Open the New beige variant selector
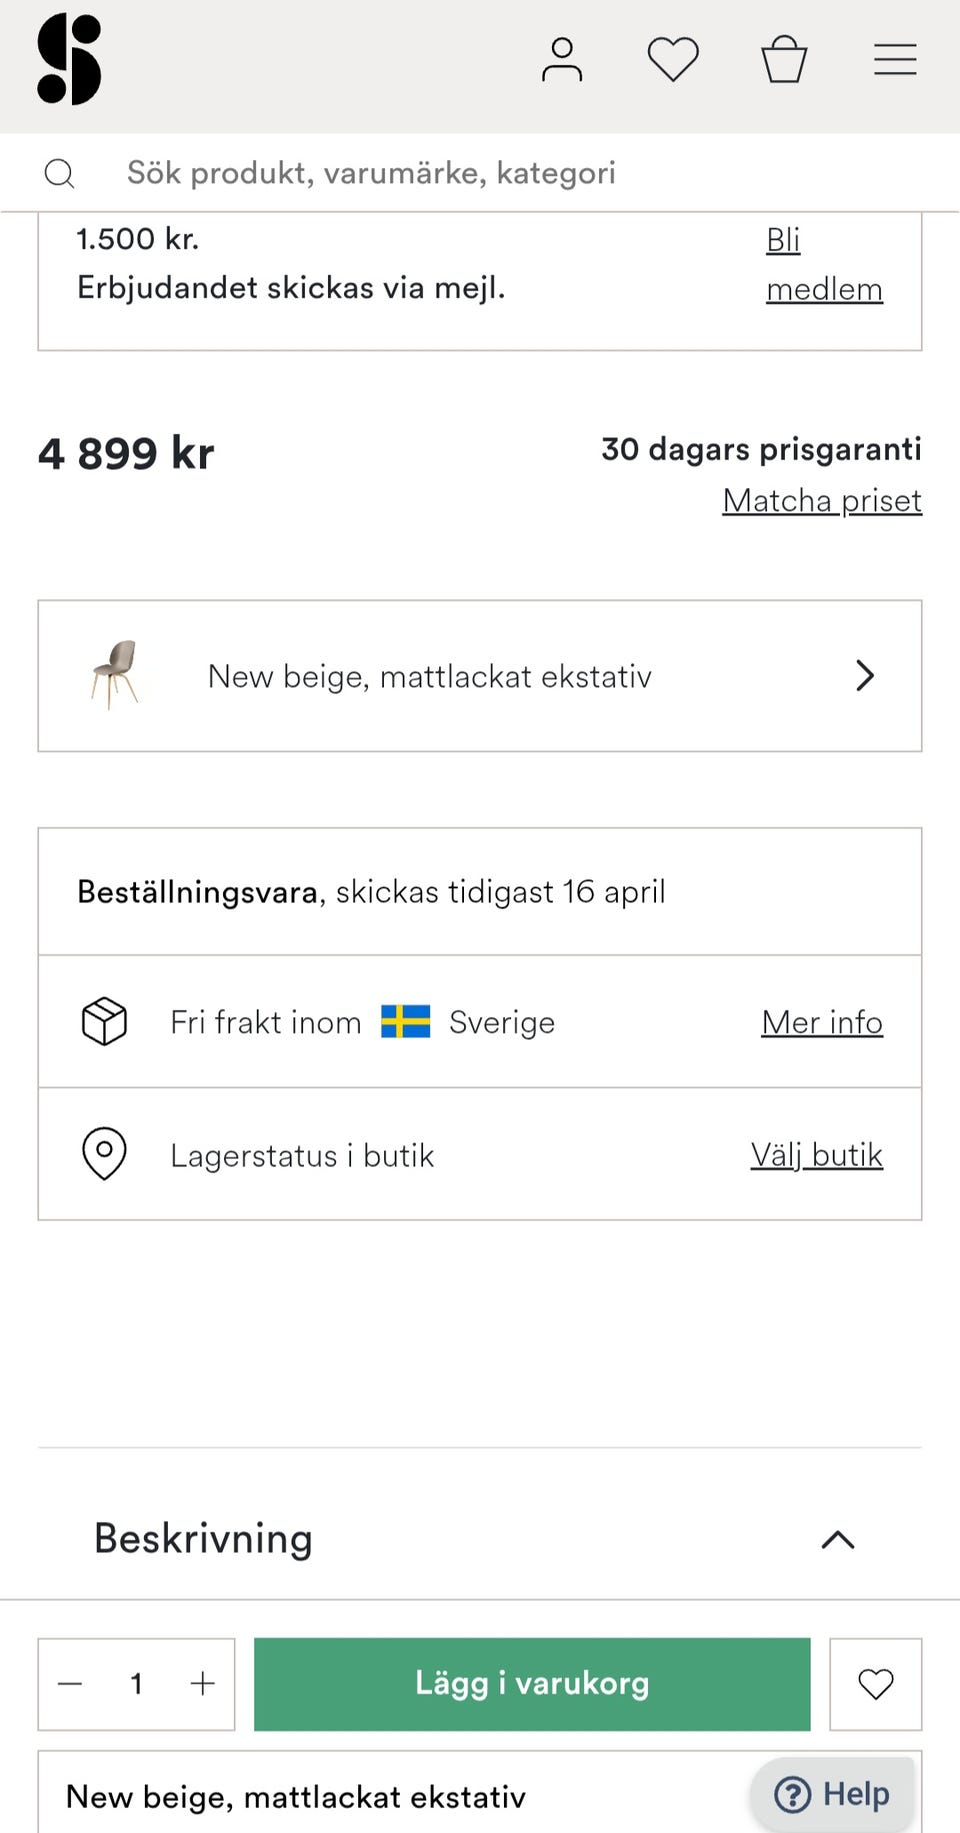The width and height of the screenshot is (960, 1833). click(480, 676)
